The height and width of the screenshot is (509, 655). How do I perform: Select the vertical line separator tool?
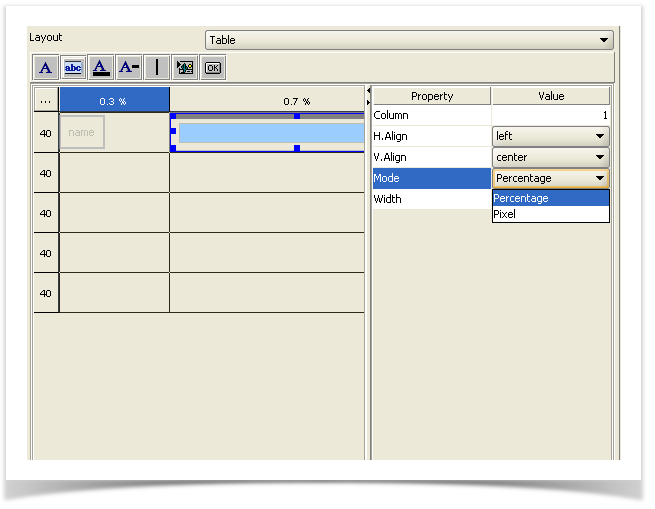tap(157, 68)
